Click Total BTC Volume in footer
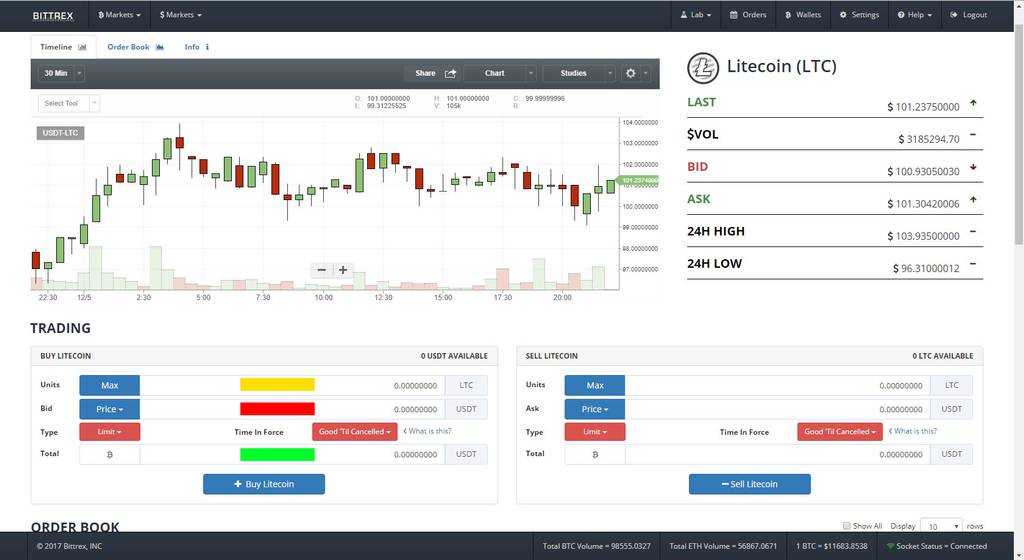 point(596,546)
